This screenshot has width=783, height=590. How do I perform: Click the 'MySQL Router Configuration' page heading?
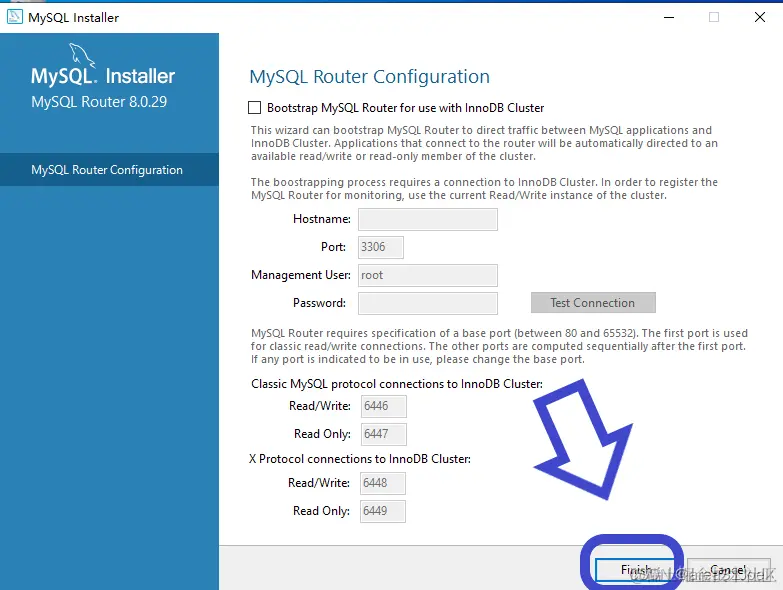tap(370, 76)
